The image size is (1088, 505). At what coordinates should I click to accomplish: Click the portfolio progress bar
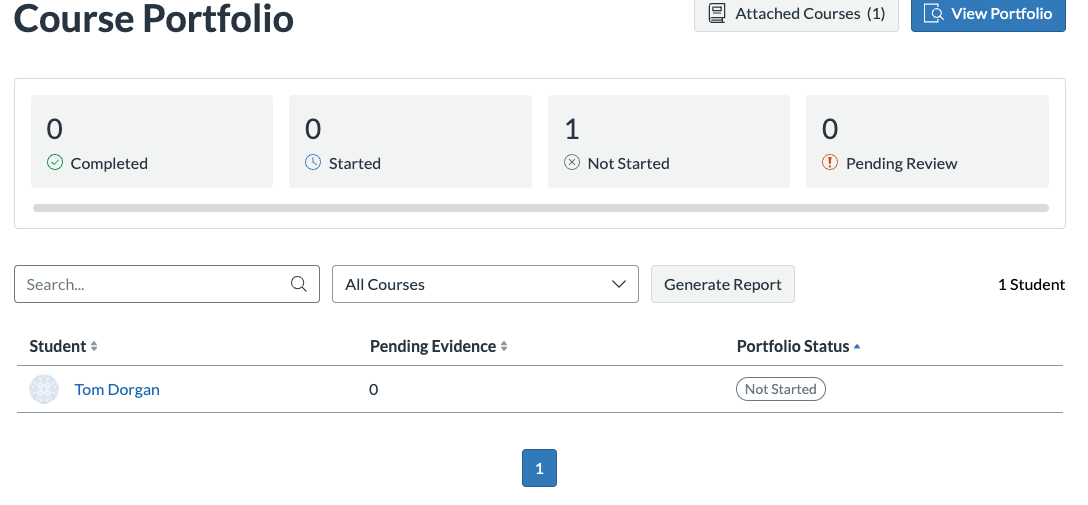click(x=540, y=208)
